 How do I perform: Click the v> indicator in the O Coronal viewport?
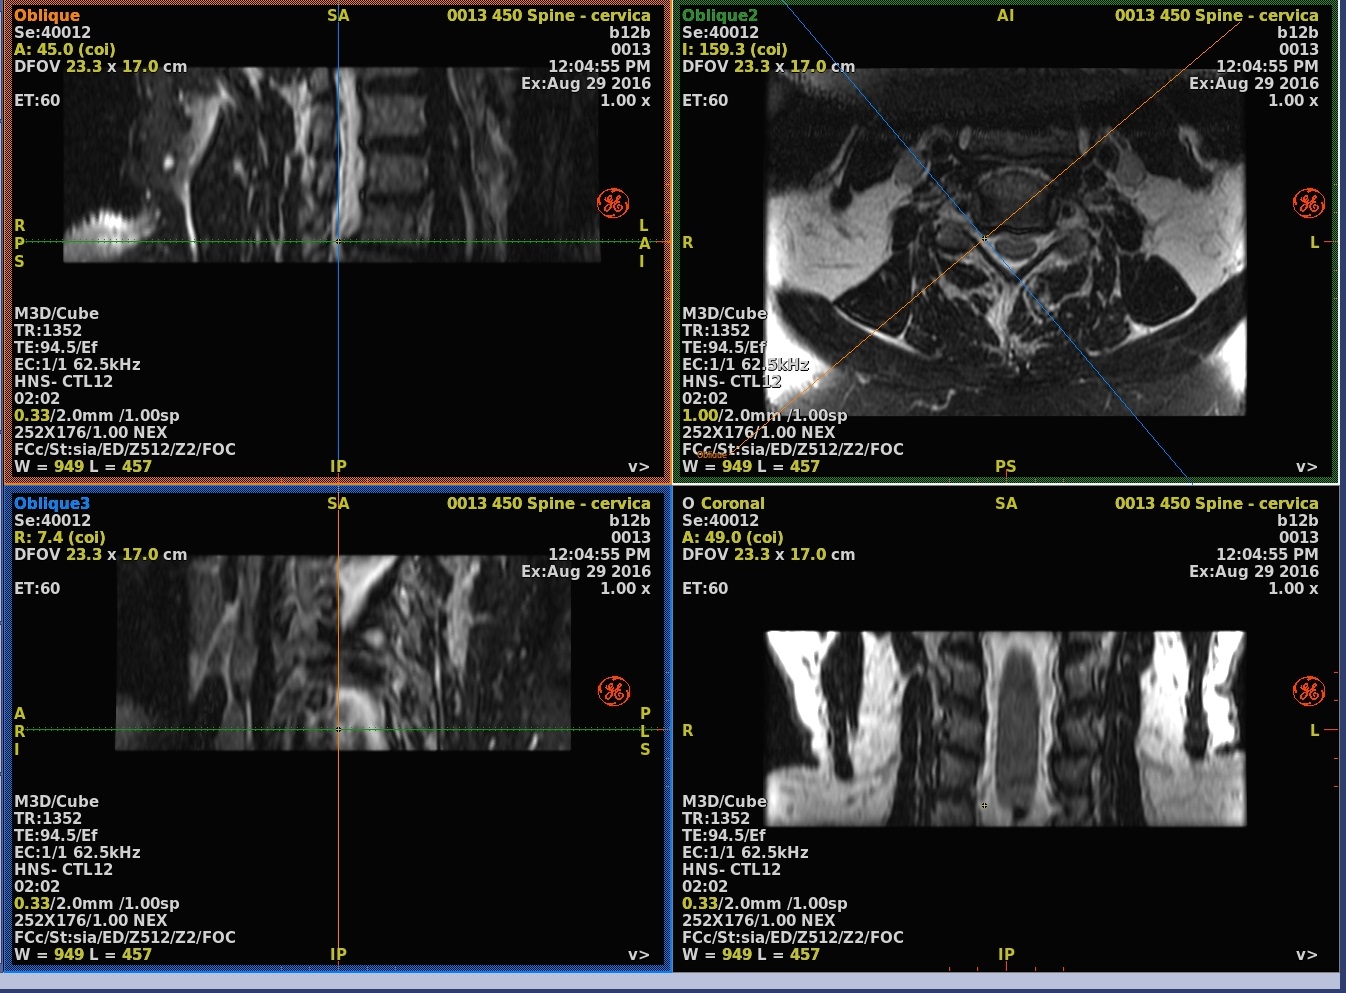(1306, 955)
